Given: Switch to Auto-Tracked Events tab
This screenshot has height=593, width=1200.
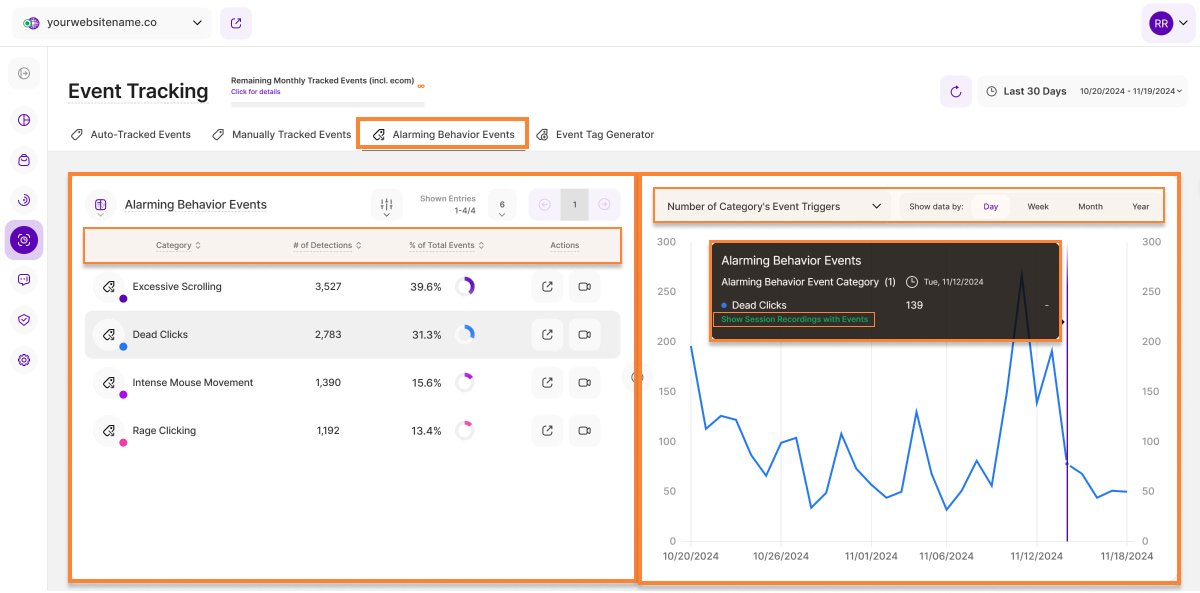Looking at the screenshot, I should 131,134.
